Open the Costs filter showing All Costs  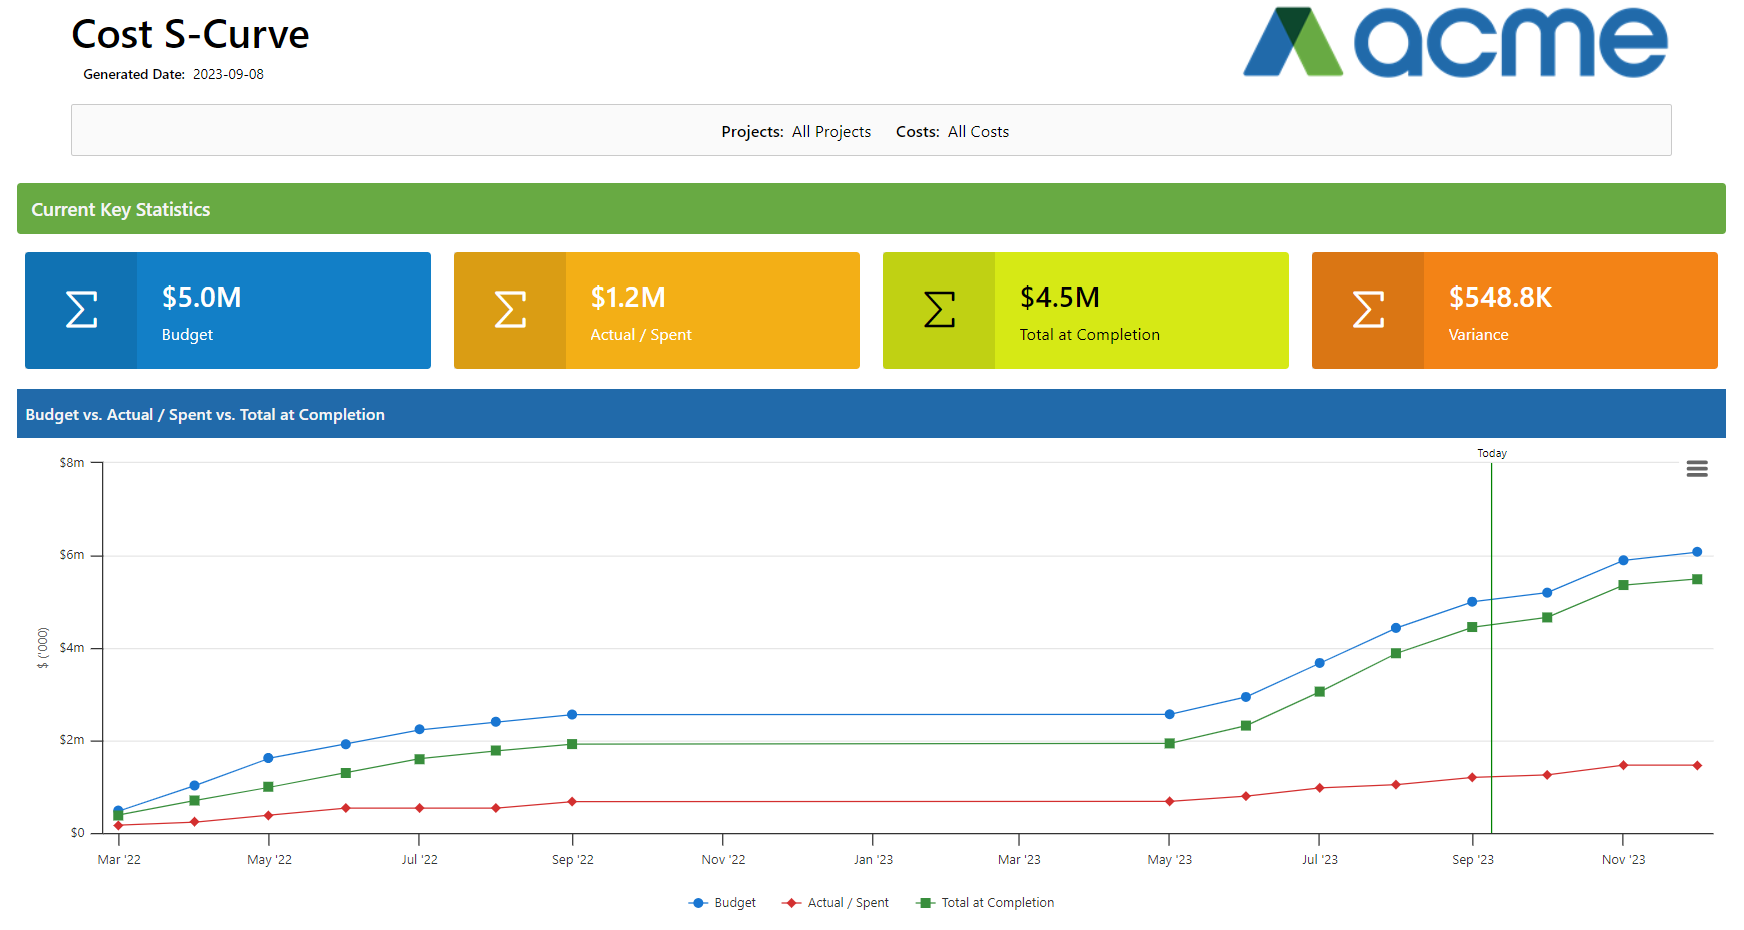[977, 131]
